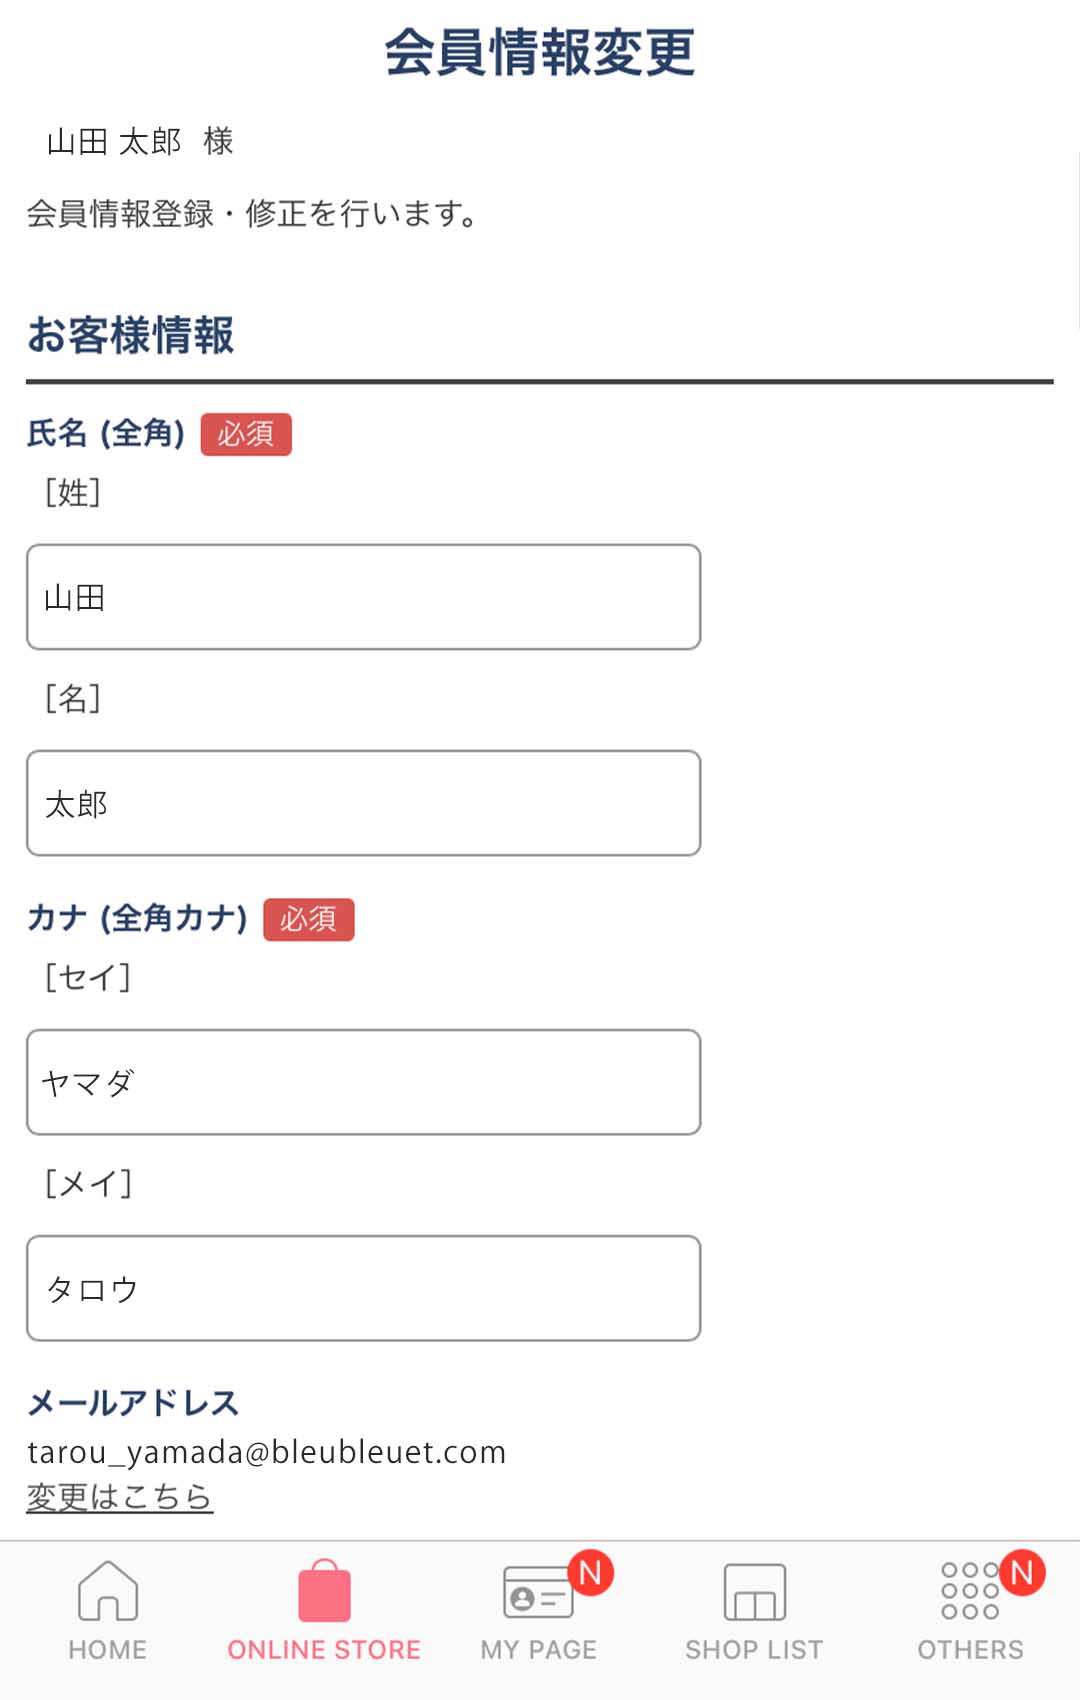
Task: Tap the OTHERS nine-dot grid icon
Action: tap(969, 1590)
